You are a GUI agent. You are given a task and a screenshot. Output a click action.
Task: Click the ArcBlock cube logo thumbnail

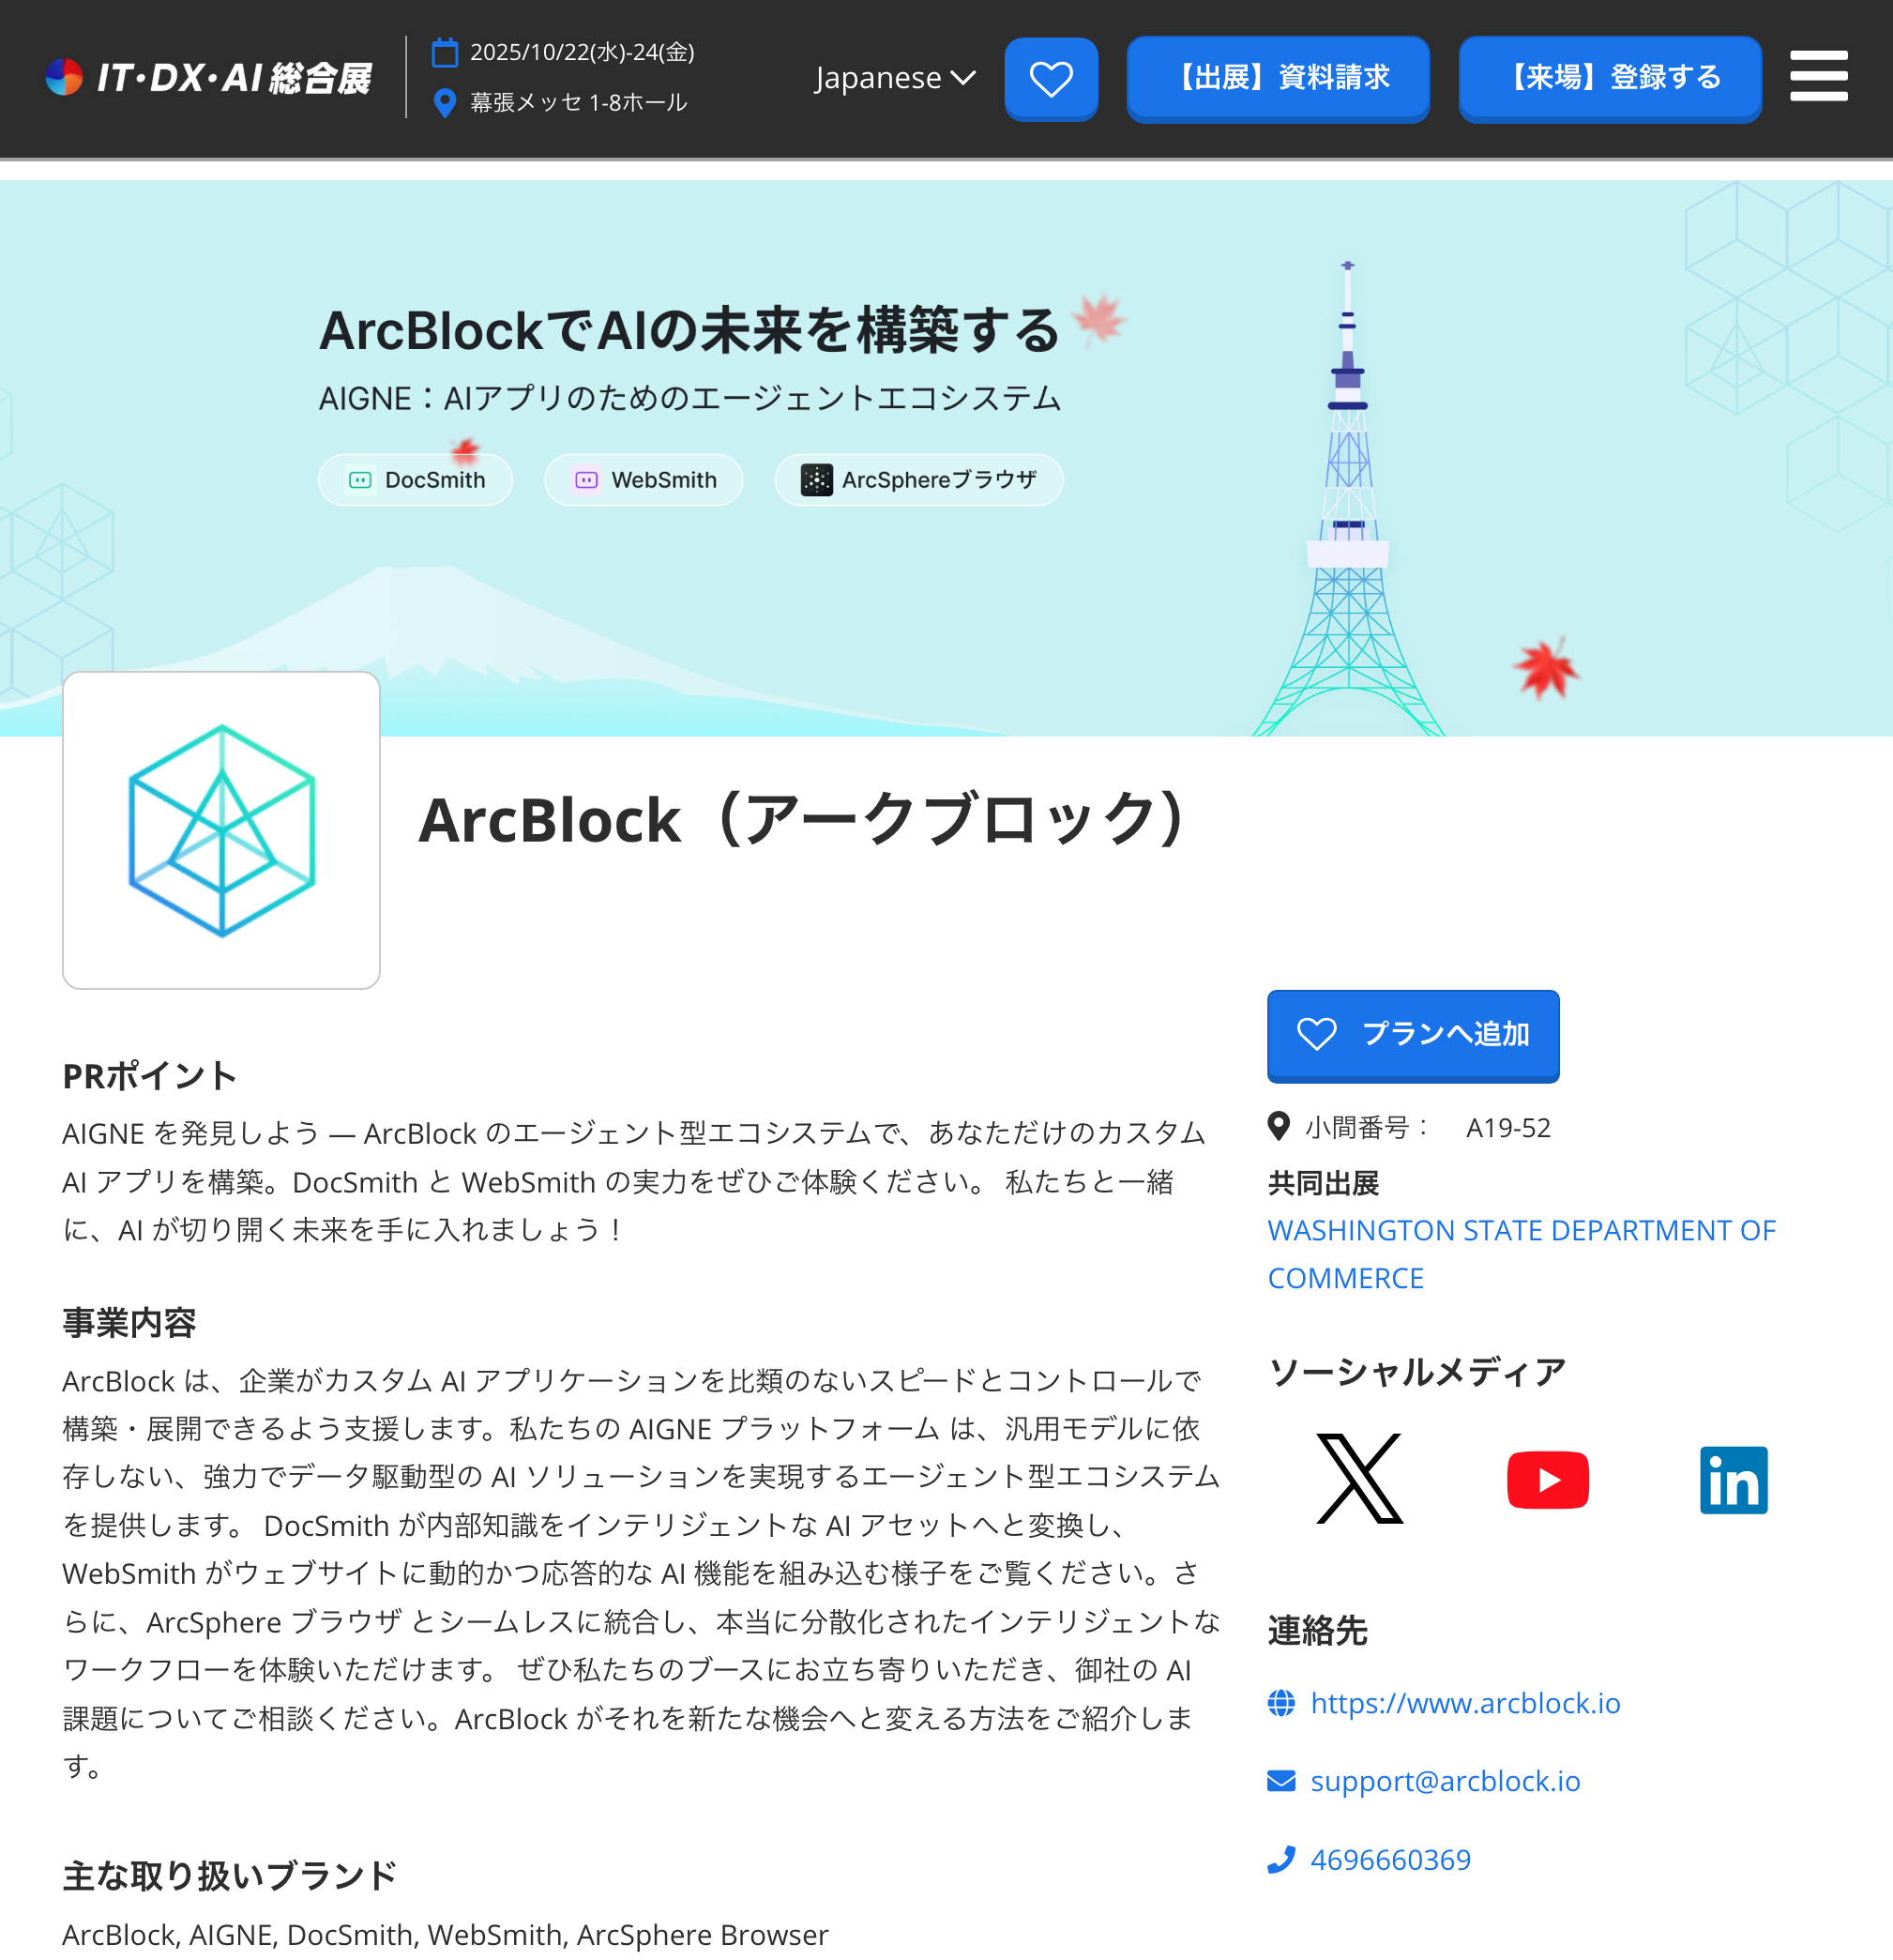[221, 830]
